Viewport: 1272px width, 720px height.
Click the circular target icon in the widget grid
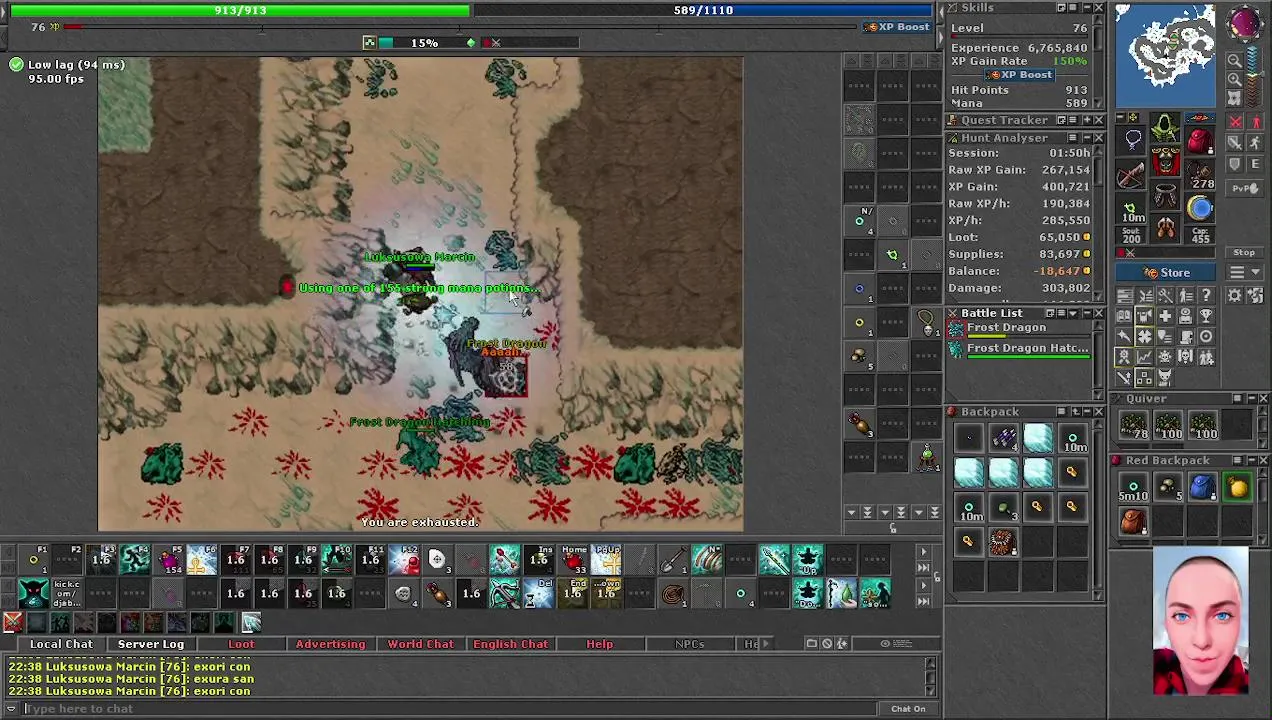[x=1207, y=336]
